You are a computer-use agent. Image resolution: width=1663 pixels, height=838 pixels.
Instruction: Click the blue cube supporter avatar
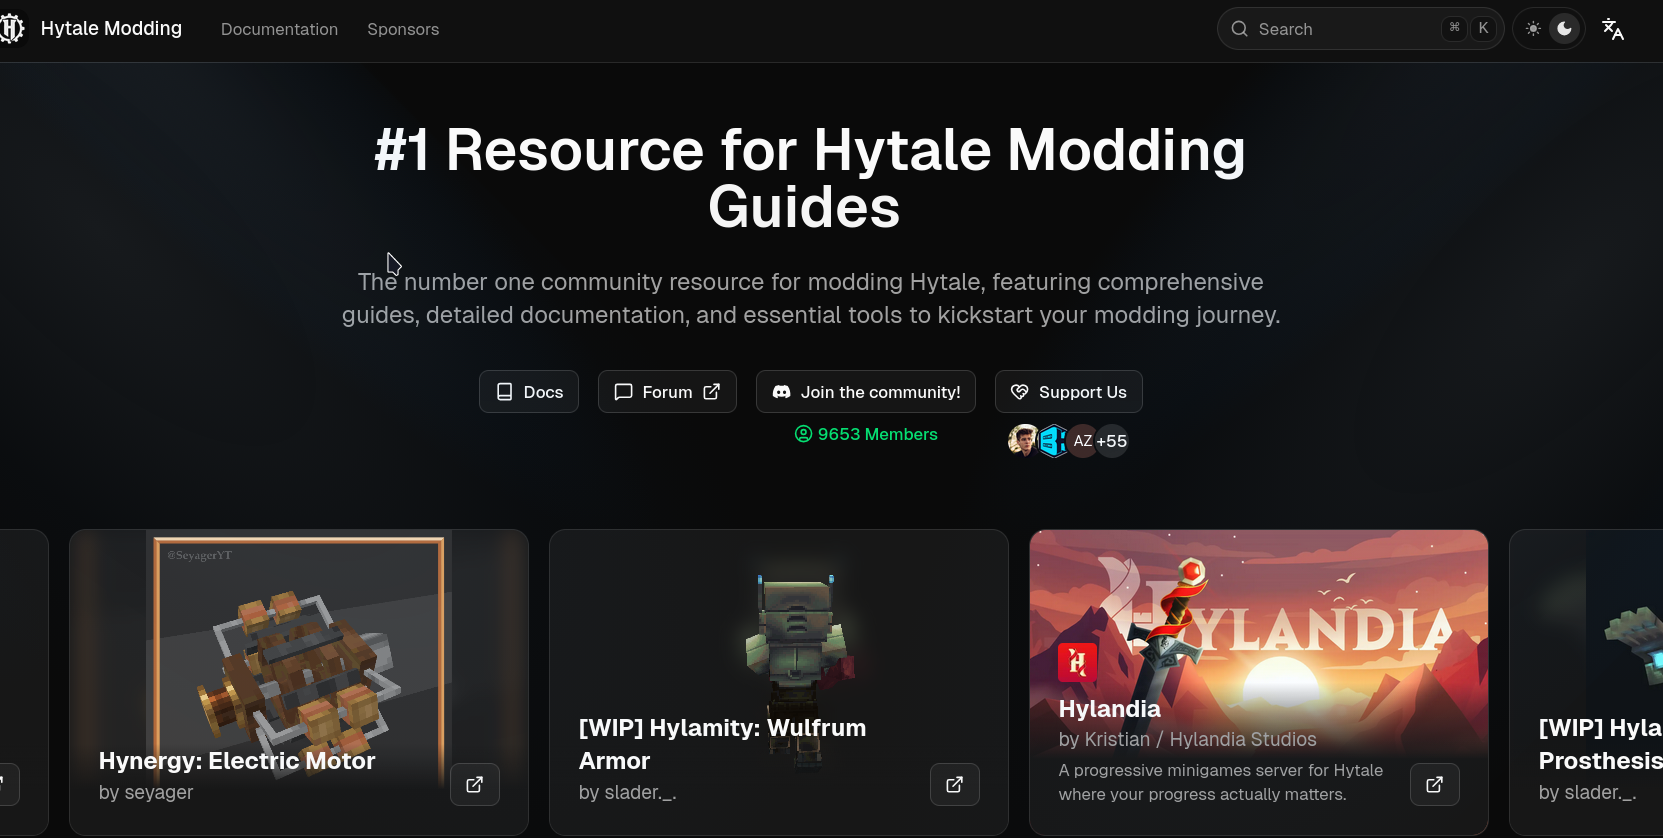pyautogui.click(x=1052, y=440)
